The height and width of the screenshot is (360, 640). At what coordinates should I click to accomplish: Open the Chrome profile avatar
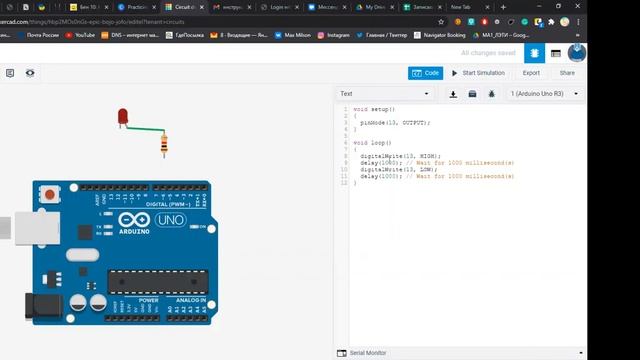click(564, 22)
